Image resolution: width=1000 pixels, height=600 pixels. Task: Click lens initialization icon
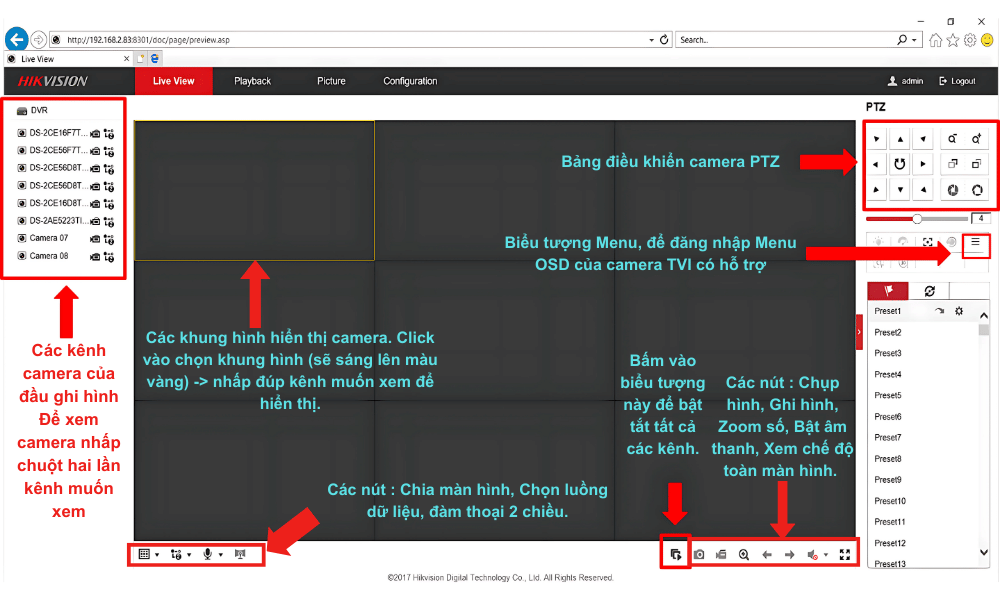(x=952, y=242)
